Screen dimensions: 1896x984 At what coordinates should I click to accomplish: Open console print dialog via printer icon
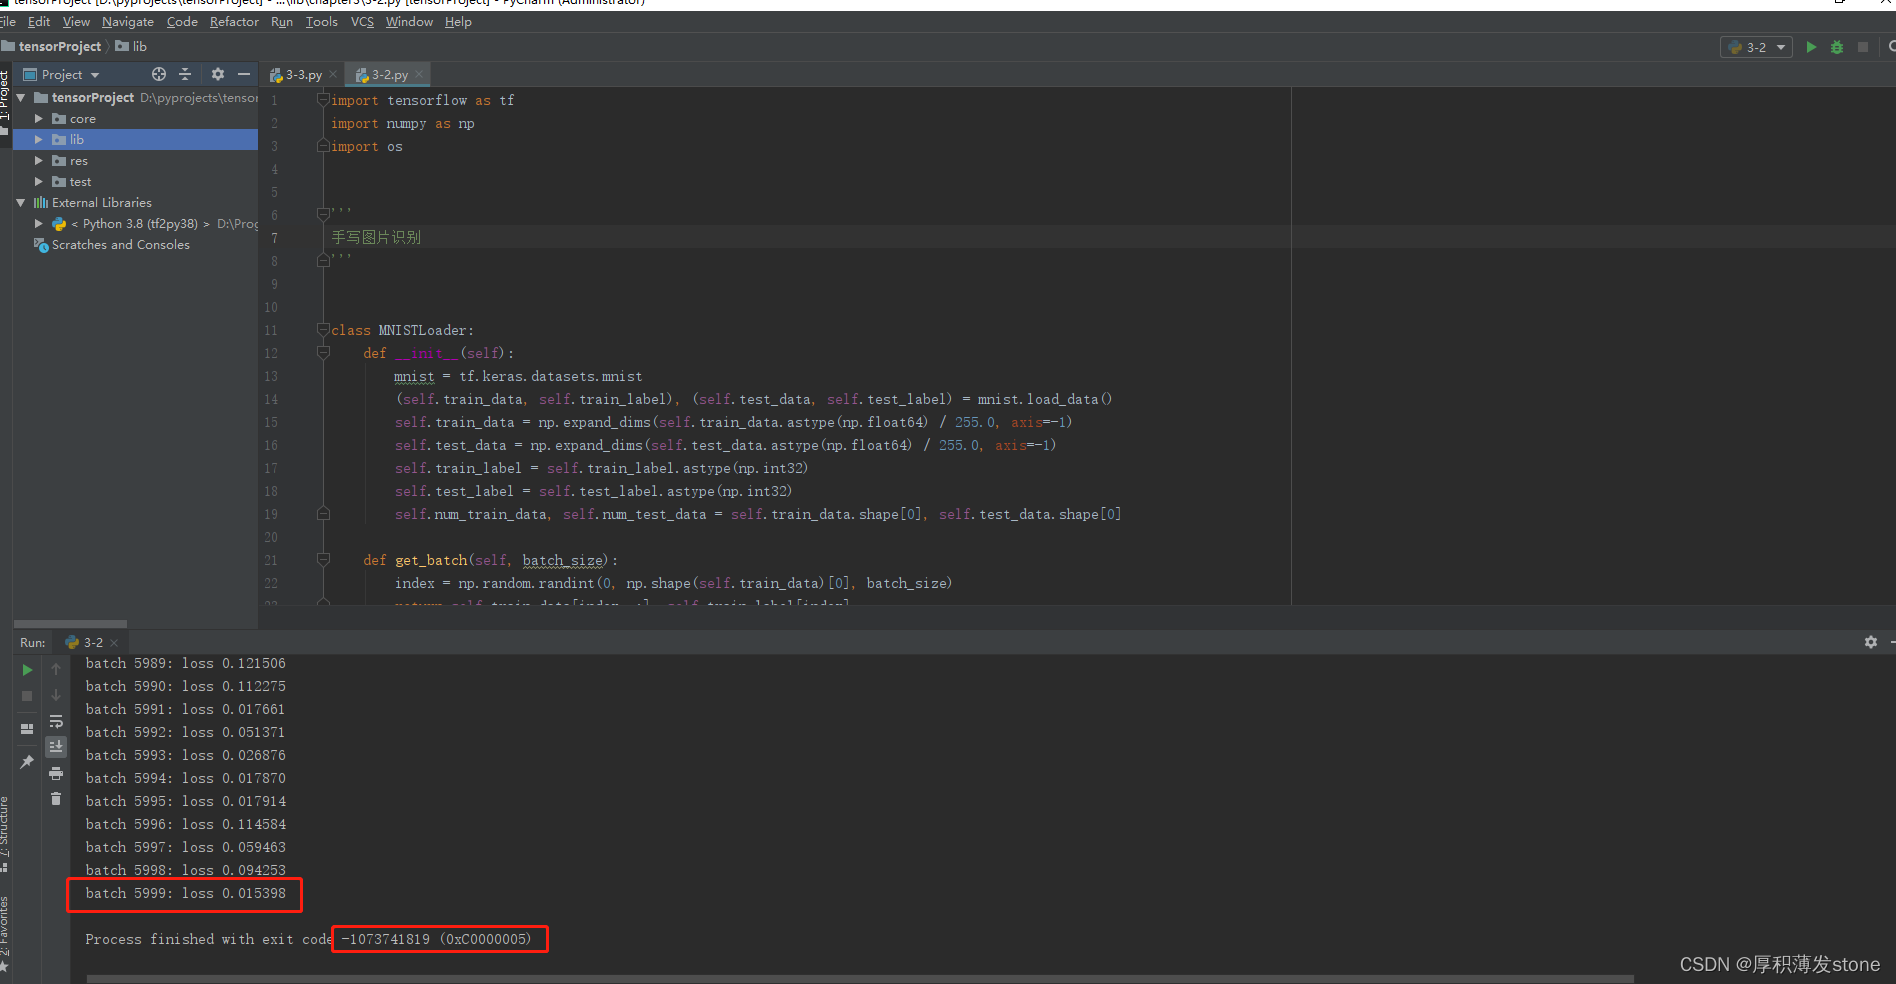pyautogui.click(x=56, y=774)
